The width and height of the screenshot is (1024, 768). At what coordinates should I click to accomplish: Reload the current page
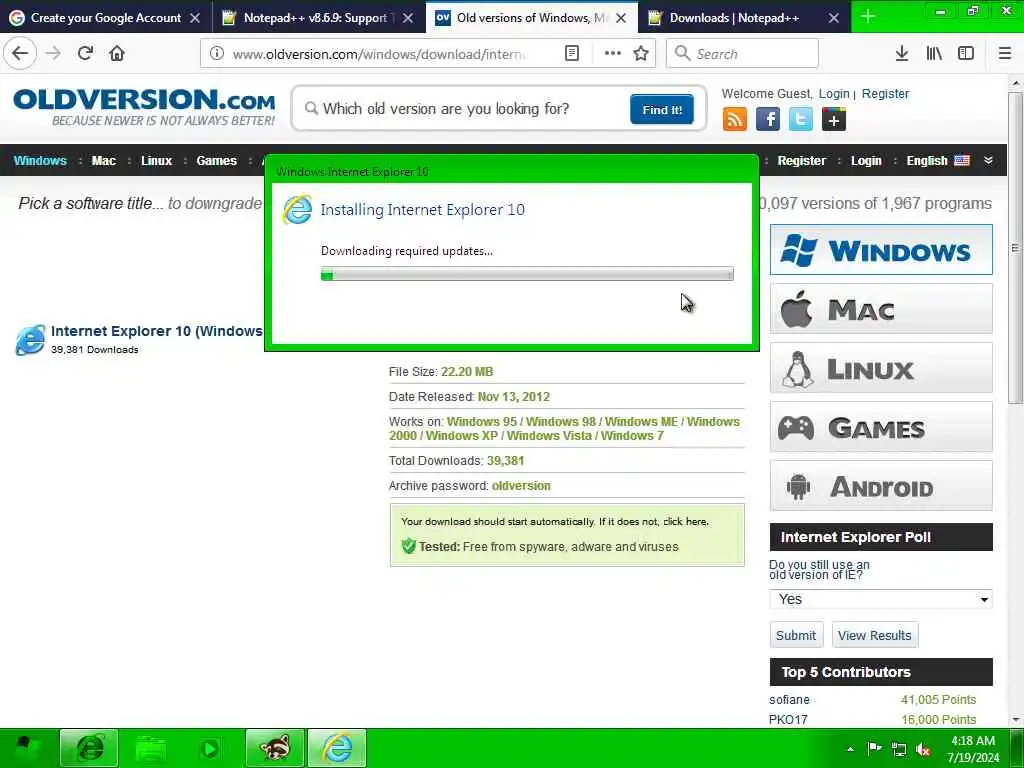point(85,53)
